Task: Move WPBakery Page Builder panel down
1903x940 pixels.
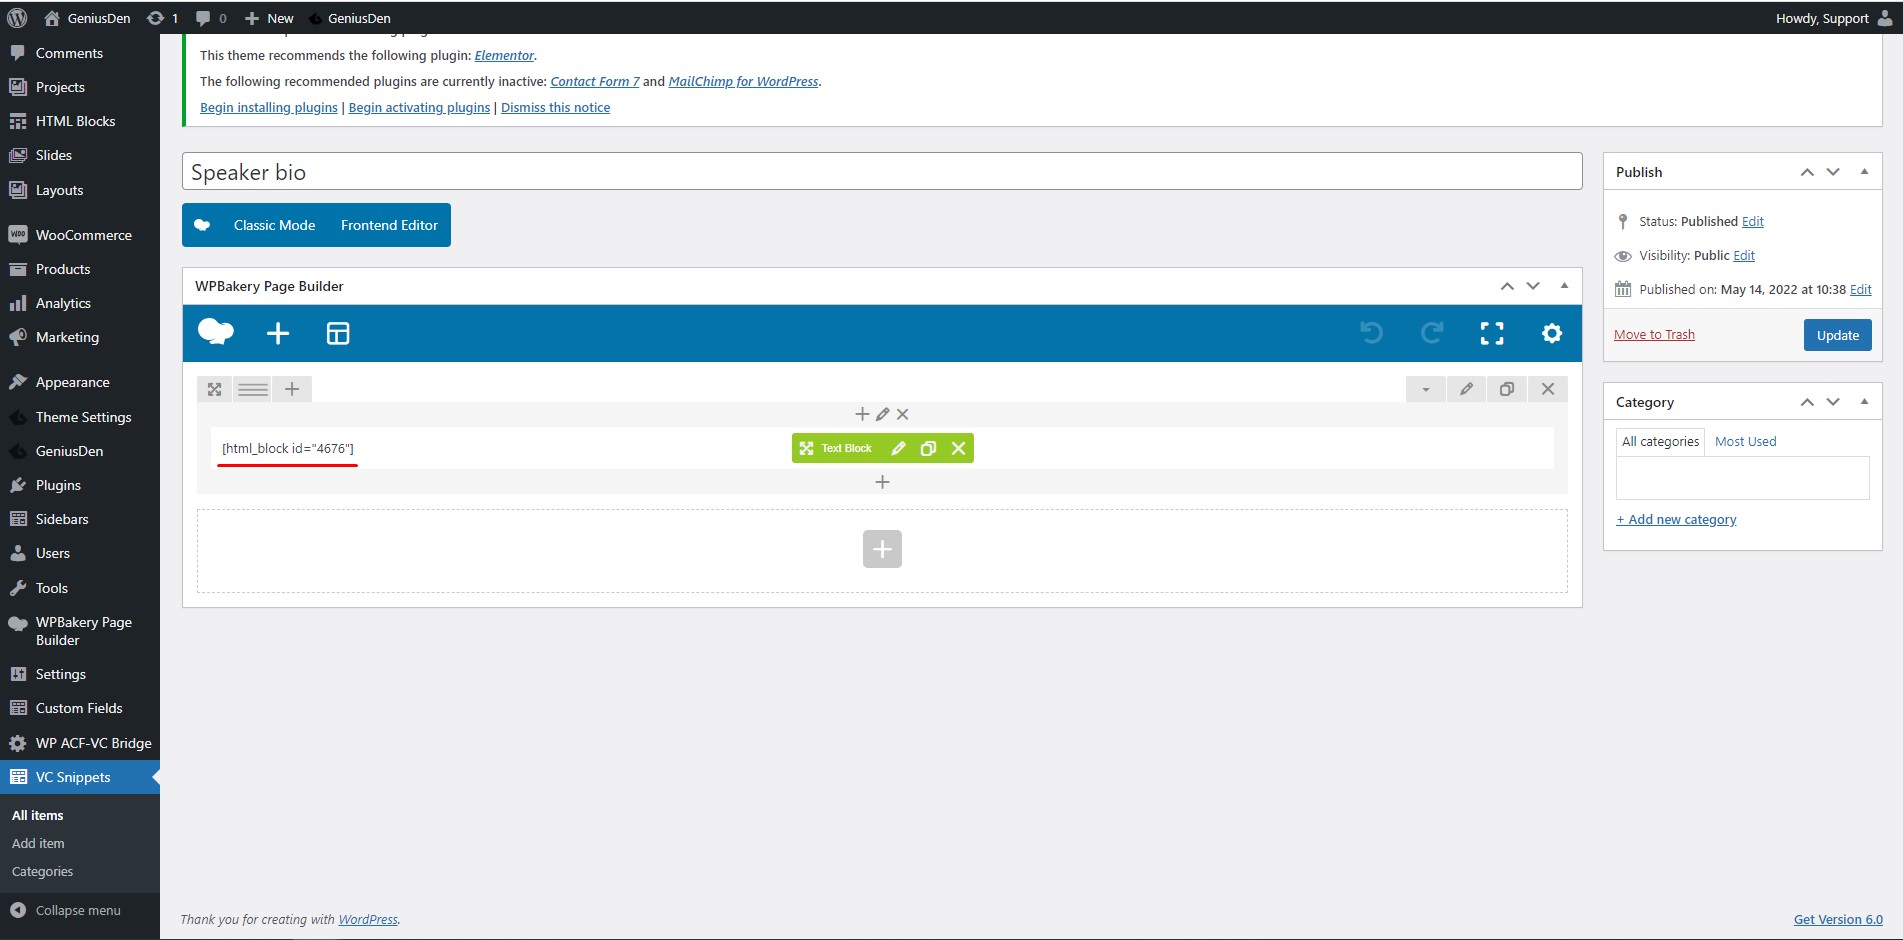Action: point(1533,286)
